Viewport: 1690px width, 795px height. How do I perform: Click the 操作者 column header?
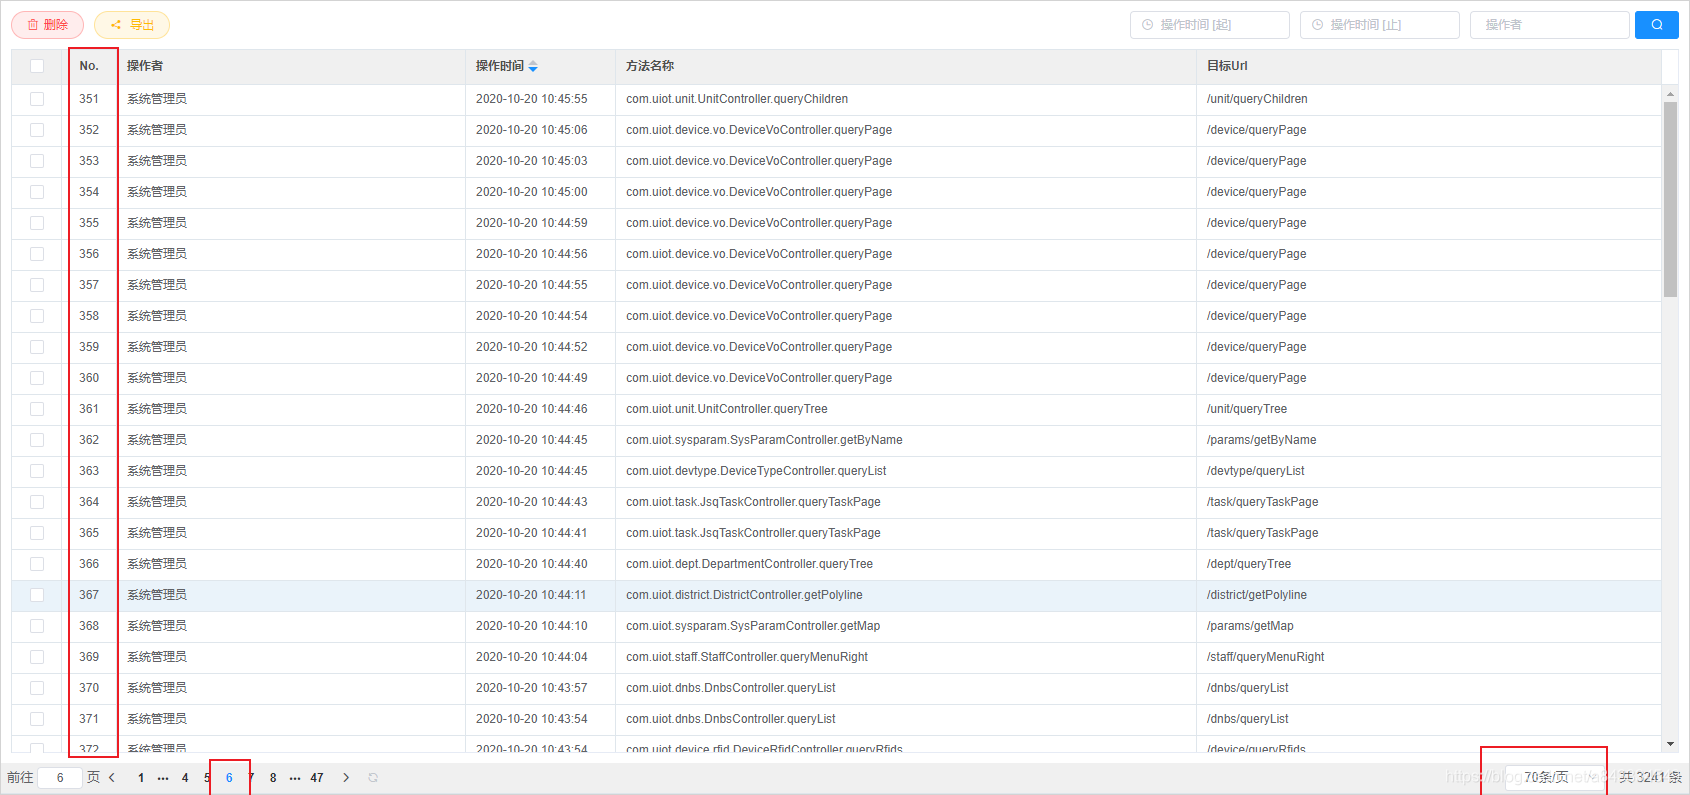point(145,66)
